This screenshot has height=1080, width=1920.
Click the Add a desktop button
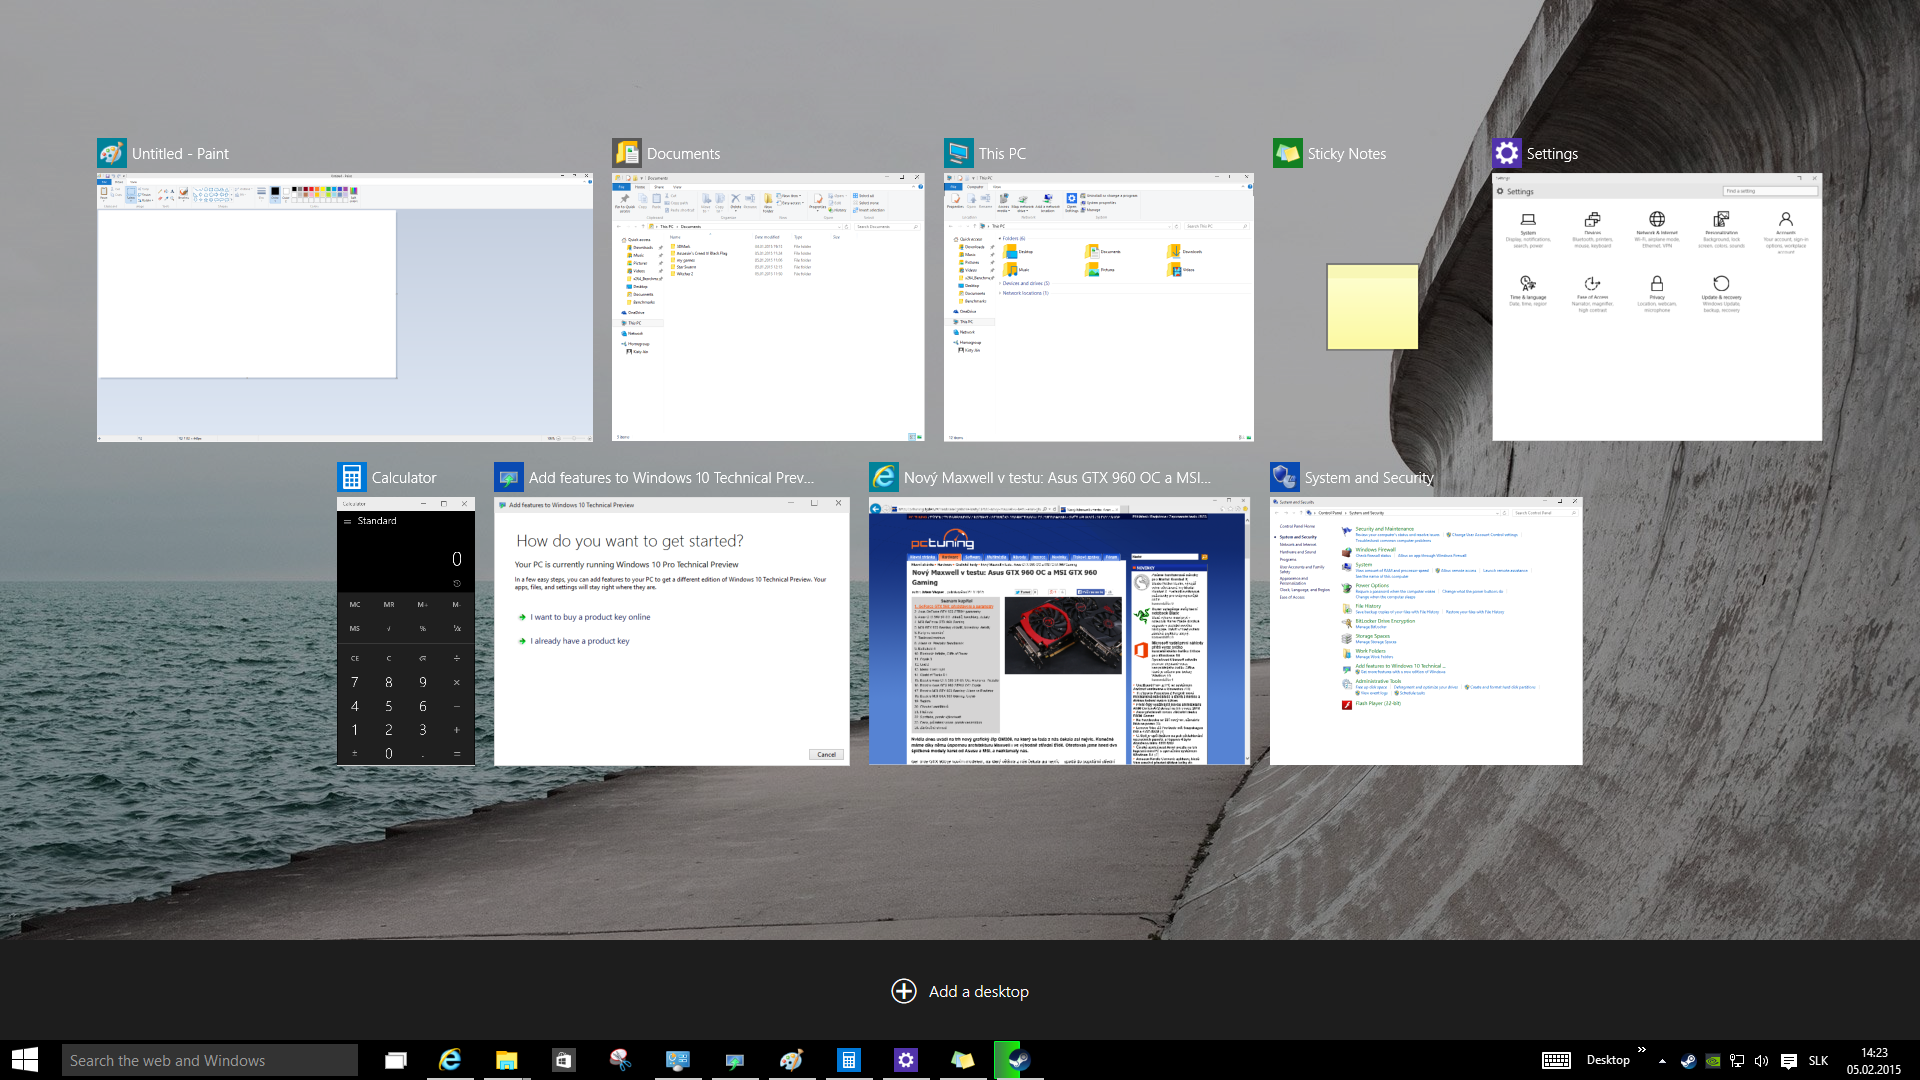pyautogui.click(x=960, y=992)
